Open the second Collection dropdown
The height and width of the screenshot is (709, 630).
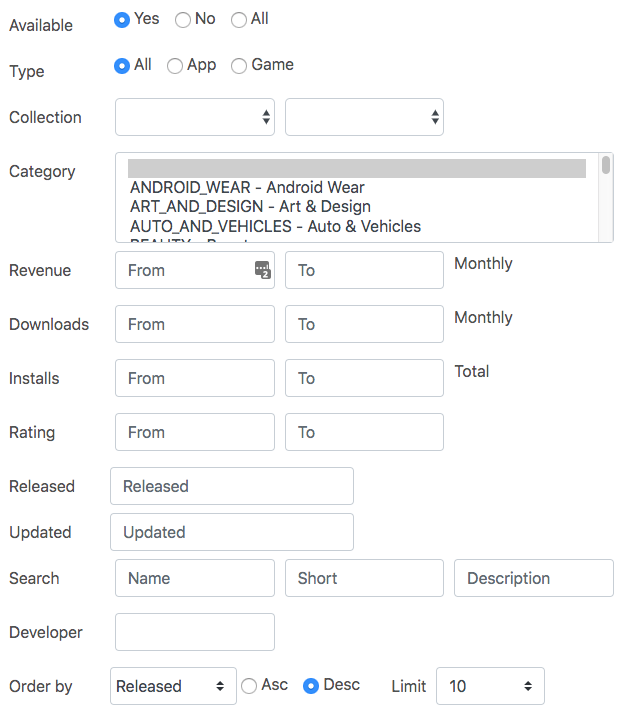364,117
